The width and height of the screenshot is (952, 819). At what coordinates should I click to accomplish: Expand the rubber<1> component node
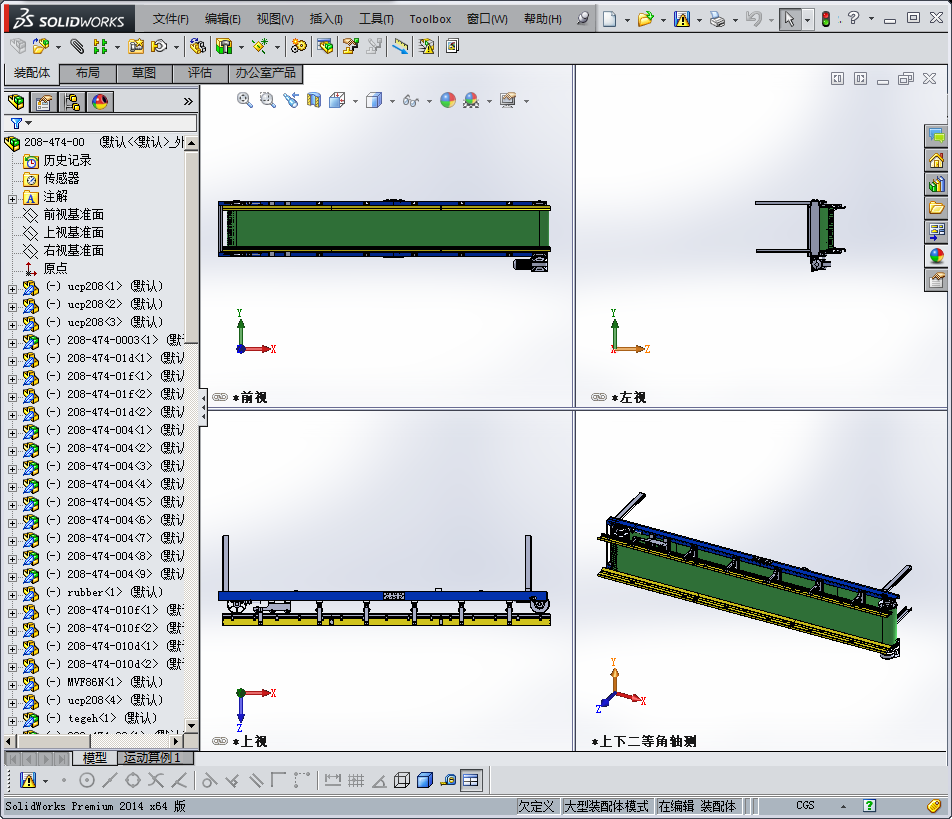pyautogui.click(x=12, y=595)
